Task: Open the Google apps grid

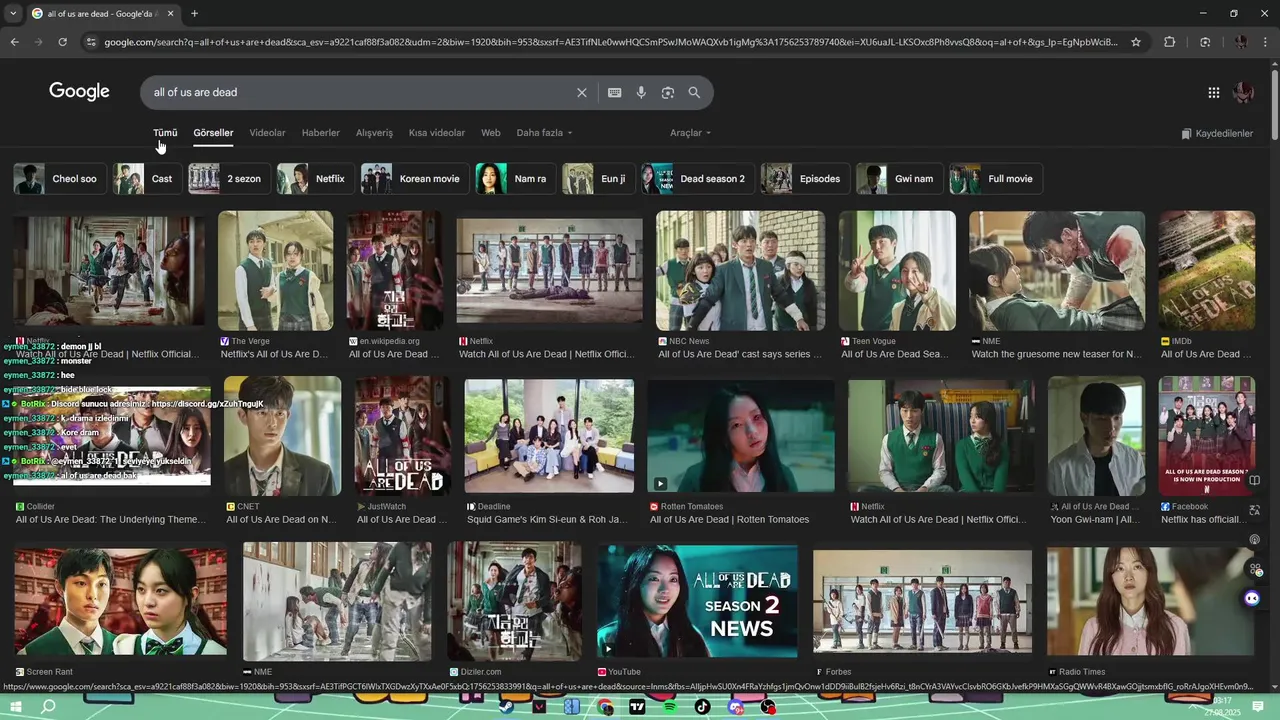Action: pyautogui.click(x=1214, y=92)
